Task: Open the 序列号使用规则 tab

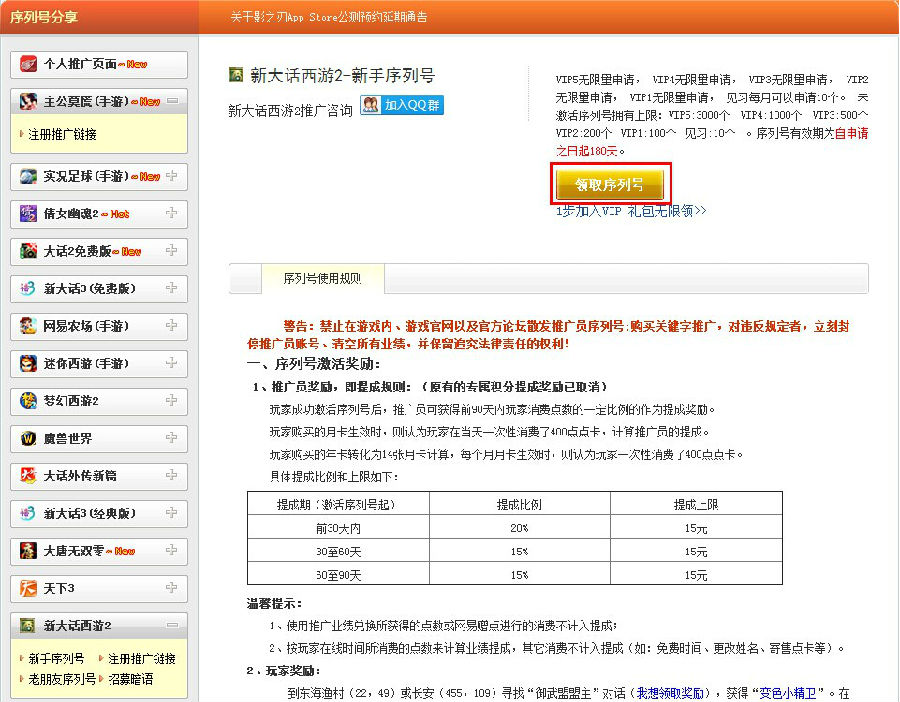Action: click(x=323, y=279)
